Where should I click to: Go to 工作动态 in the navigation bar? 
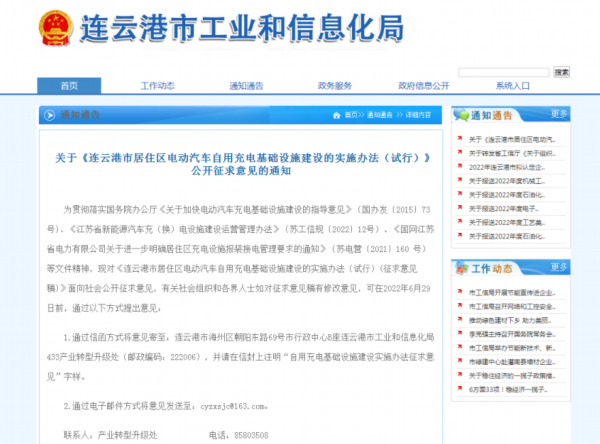tap(157, 85)
